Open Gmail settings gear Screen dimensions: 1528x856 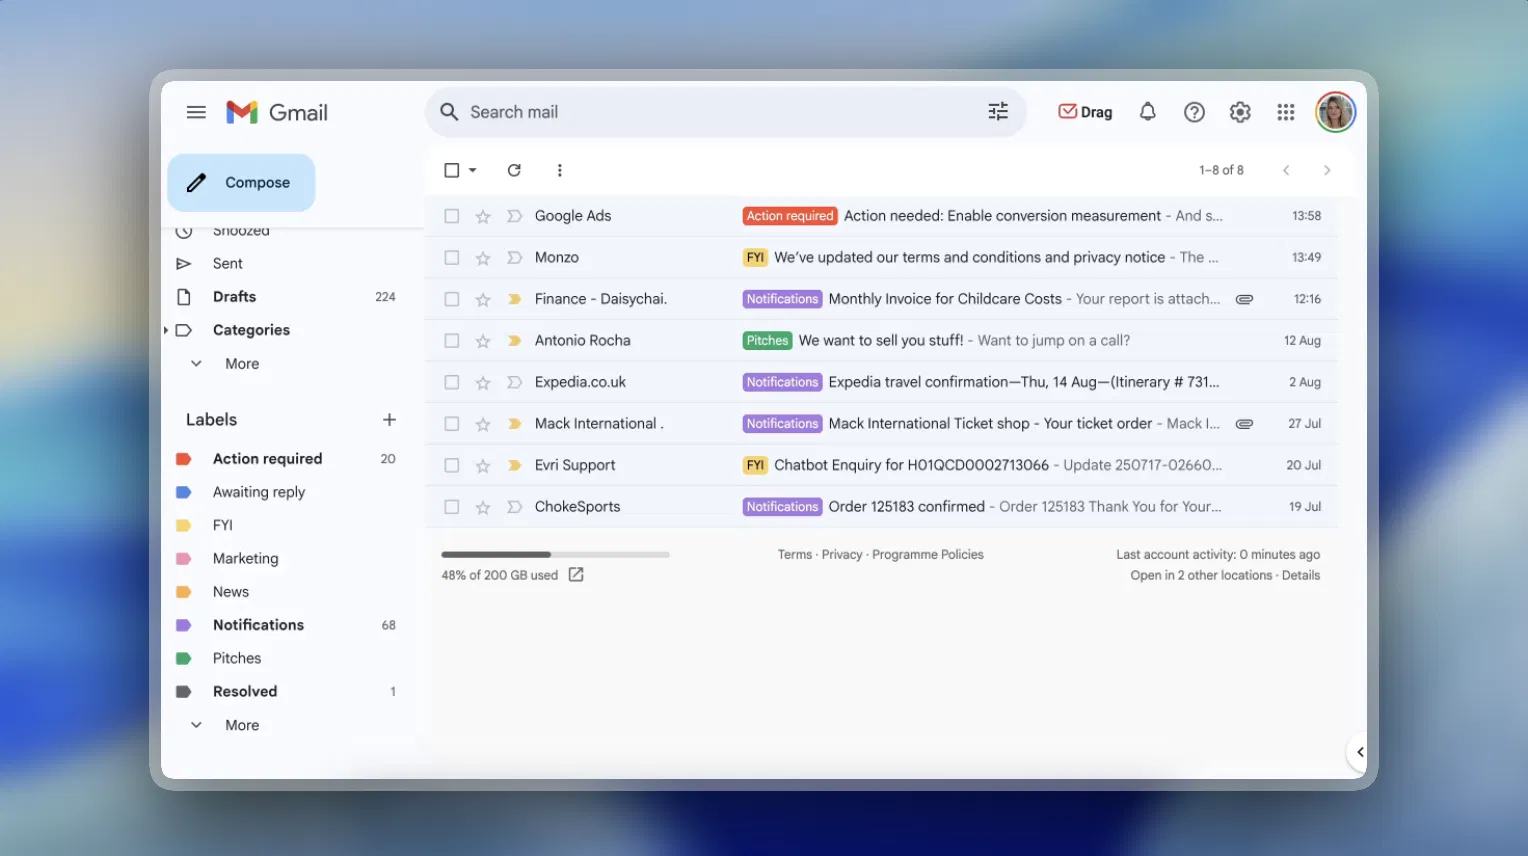coord(1240,112)
